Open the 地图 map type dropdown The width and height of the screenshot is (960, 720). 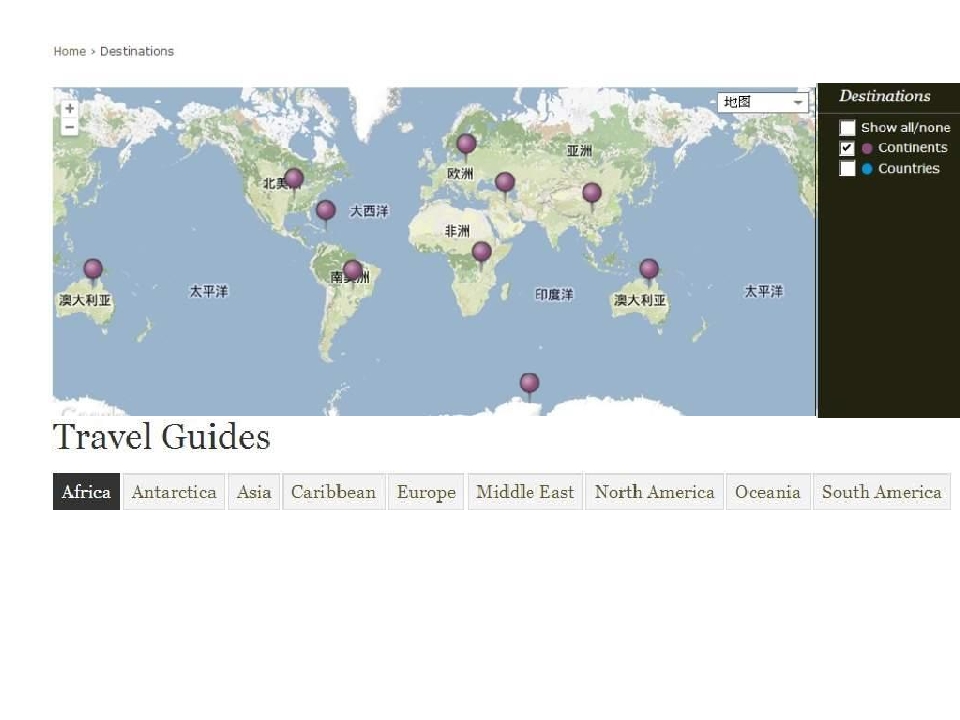pyautogui.click(x=763, y=102)
